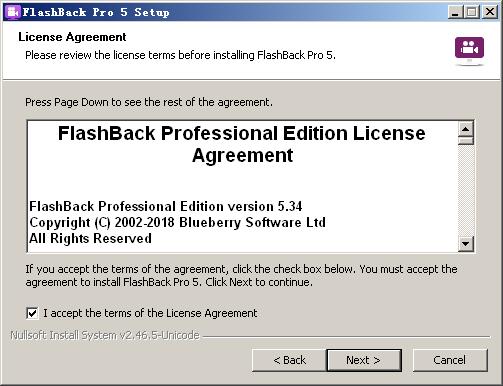Click the purple FlashBack camcorder logo in header
Image resolution: width=503 pixels, height=386 pixels.
click(x=469, y=50)
